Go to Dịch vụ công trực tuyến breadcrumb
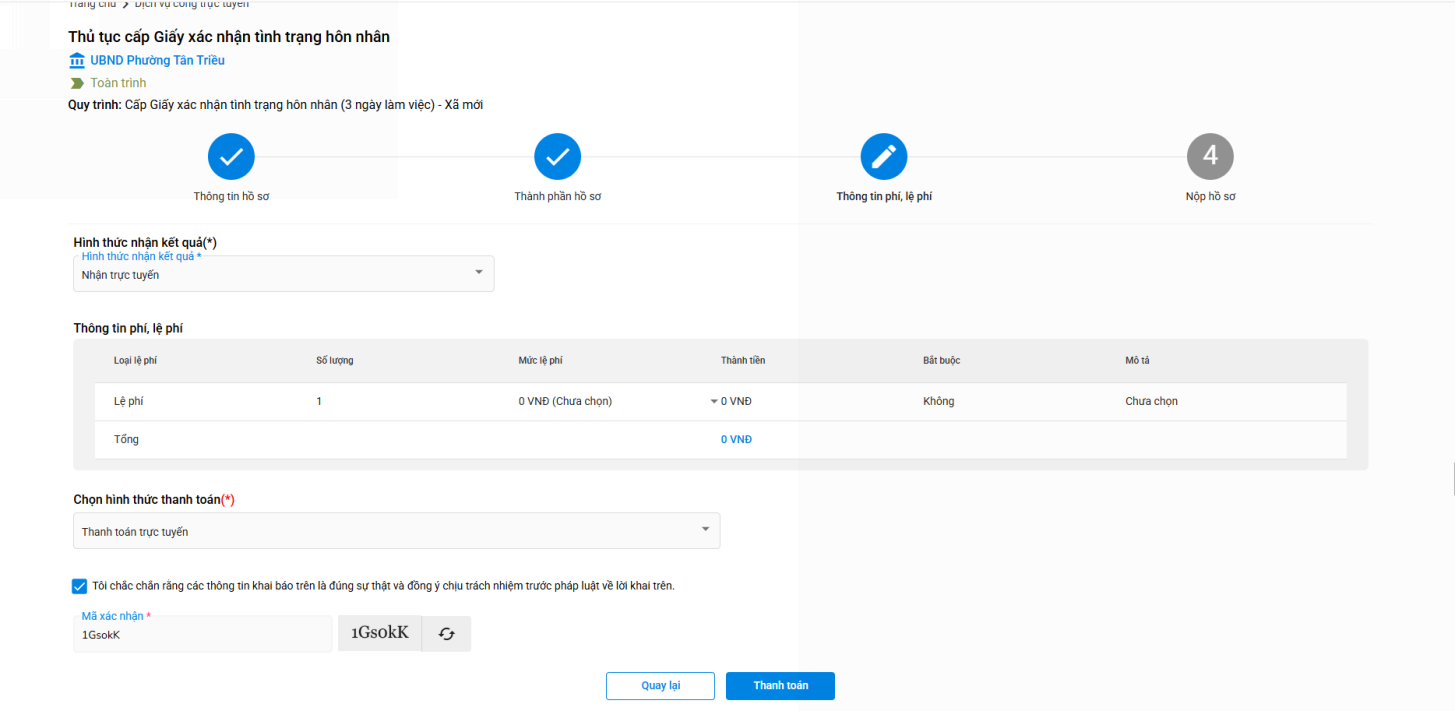This screenshot has width=1455, height=711. (x=192, y=5)
